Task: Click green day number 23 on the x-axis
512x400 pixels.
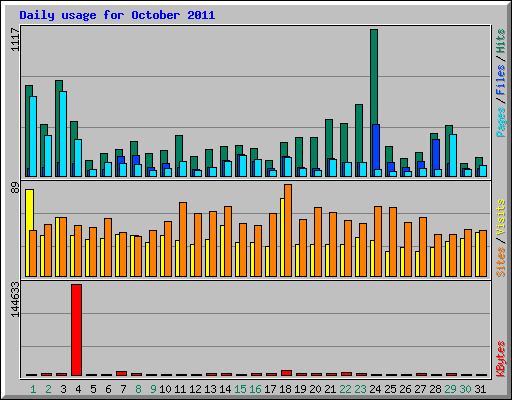Action: click(x=360, y=389)
